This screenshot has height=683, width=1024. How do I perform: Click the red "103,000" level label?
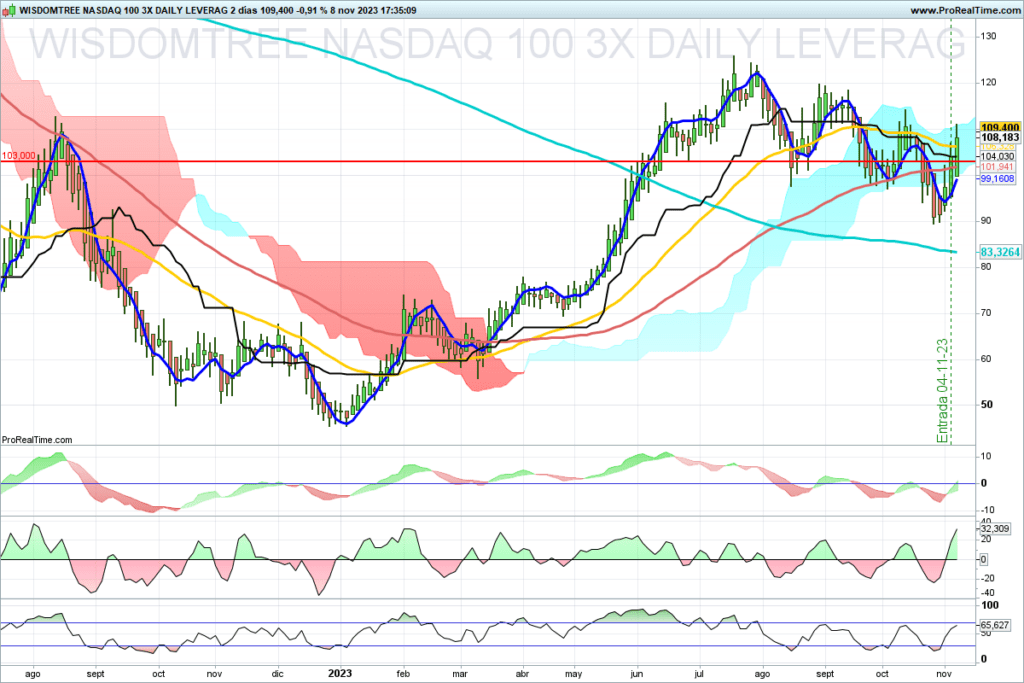(x=18, y=155)
